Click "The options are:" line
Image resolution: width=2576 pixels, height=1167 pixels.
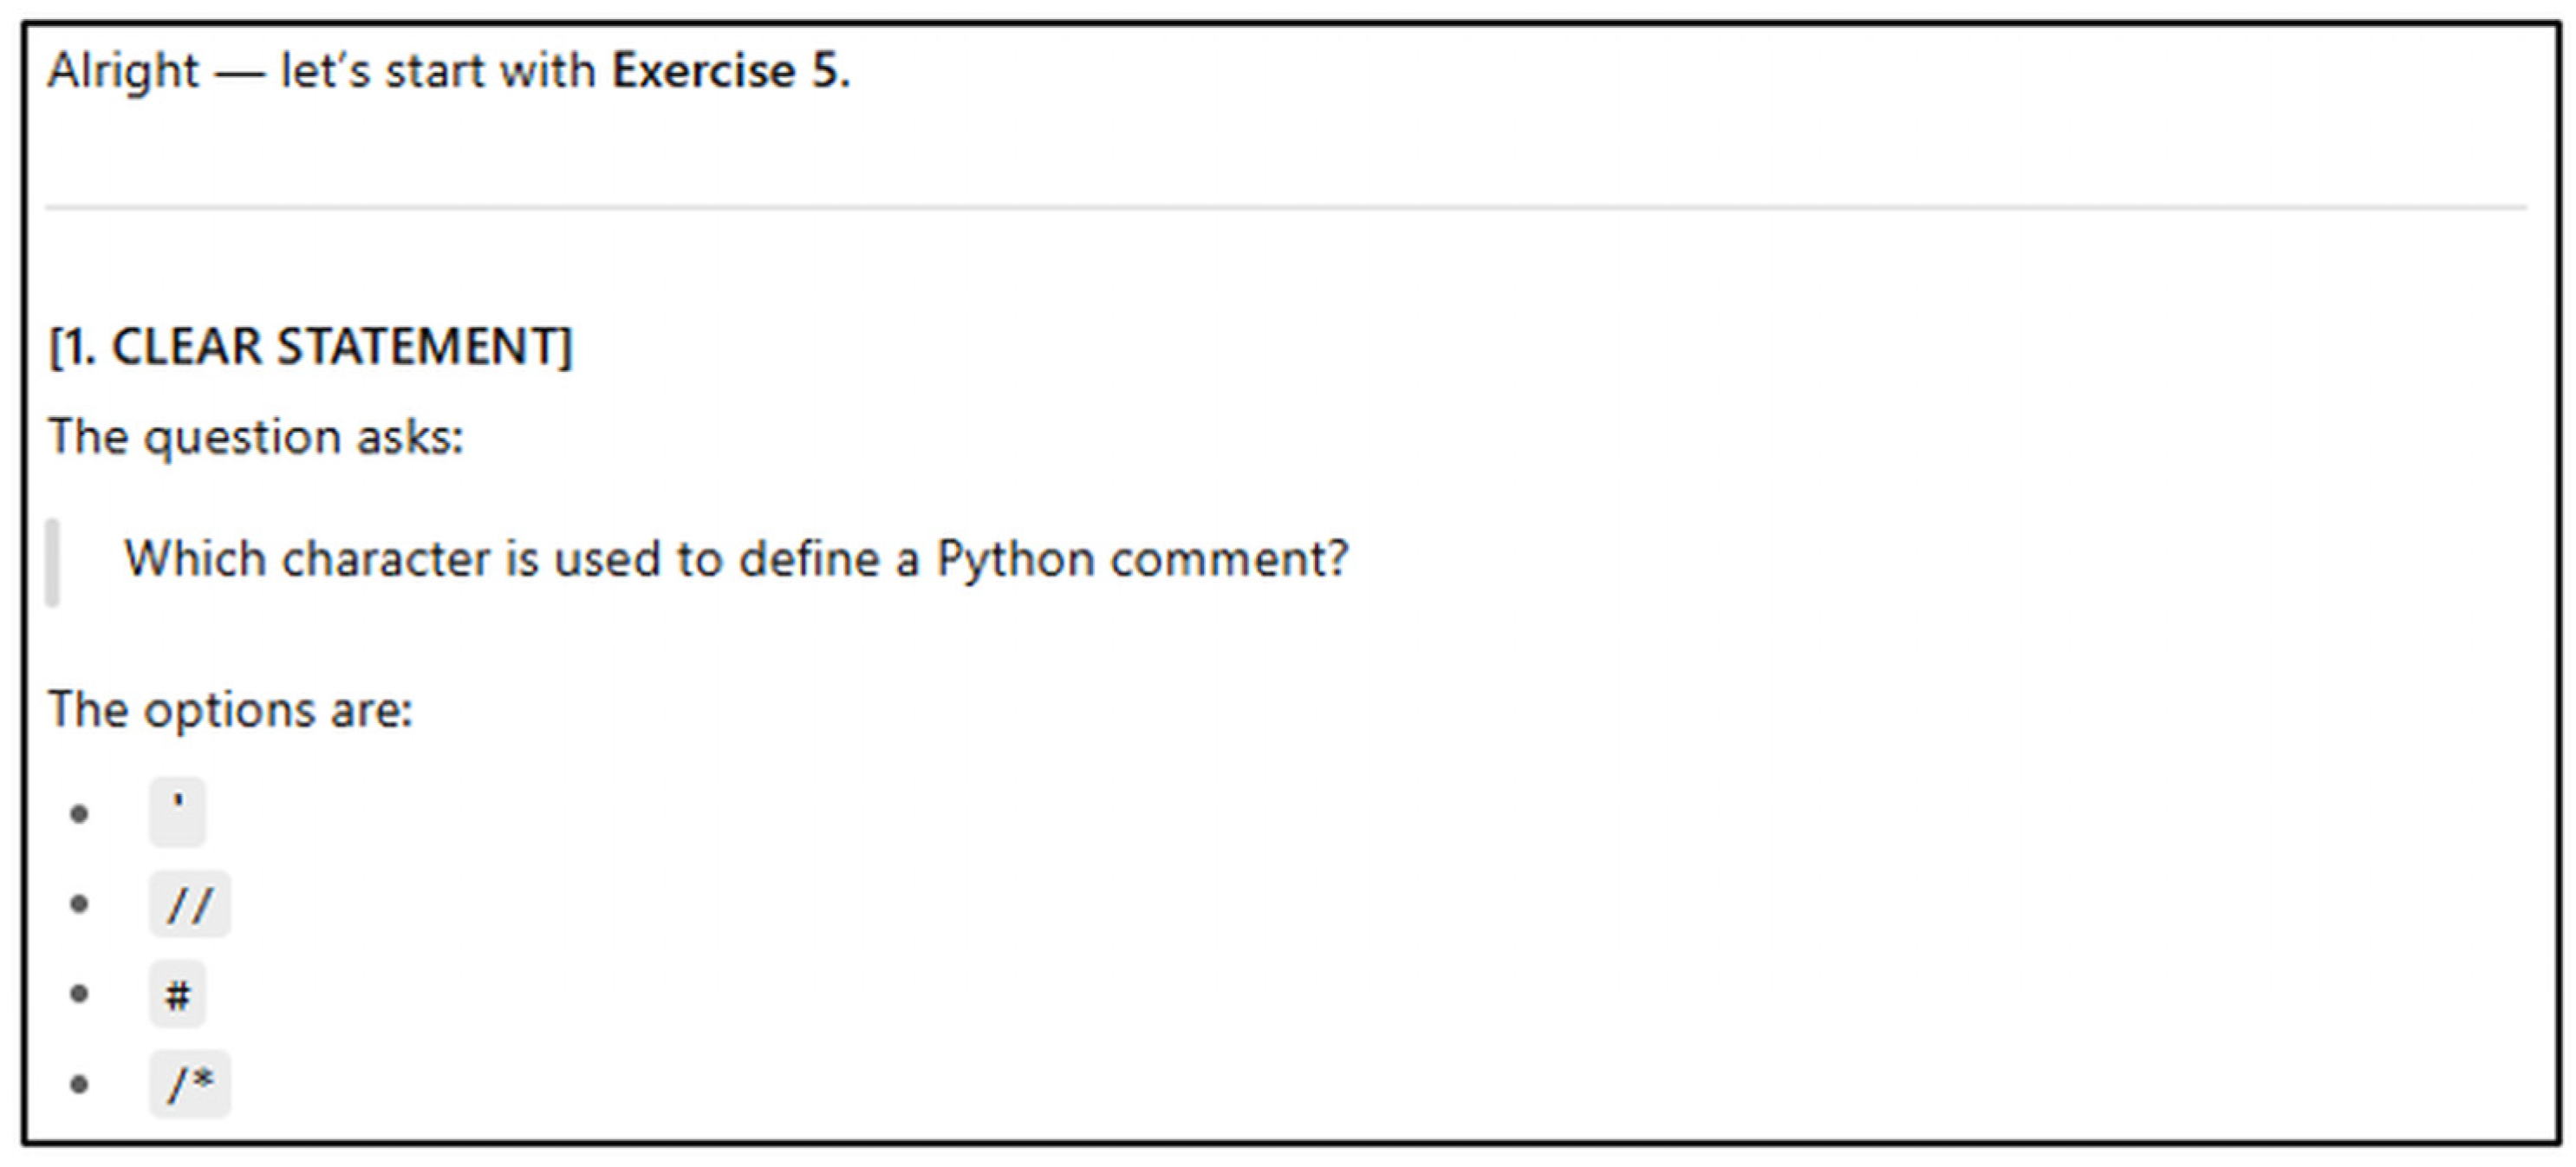click(x=230, y=710)
